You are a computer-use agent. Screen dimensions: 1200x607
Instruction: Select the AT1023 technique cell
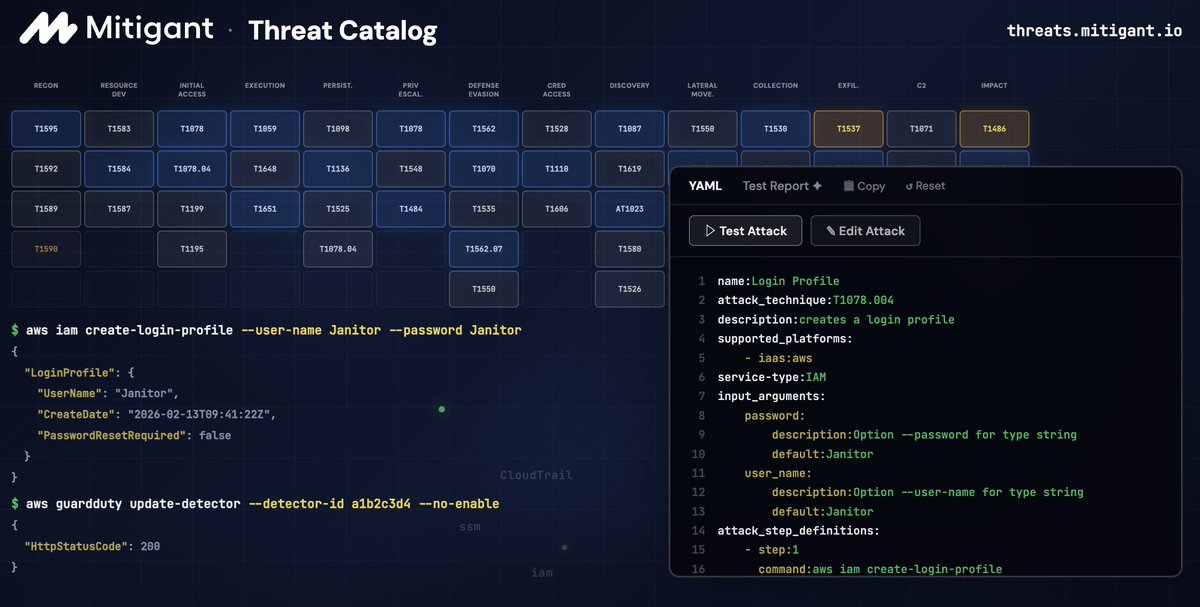point(630,209)
